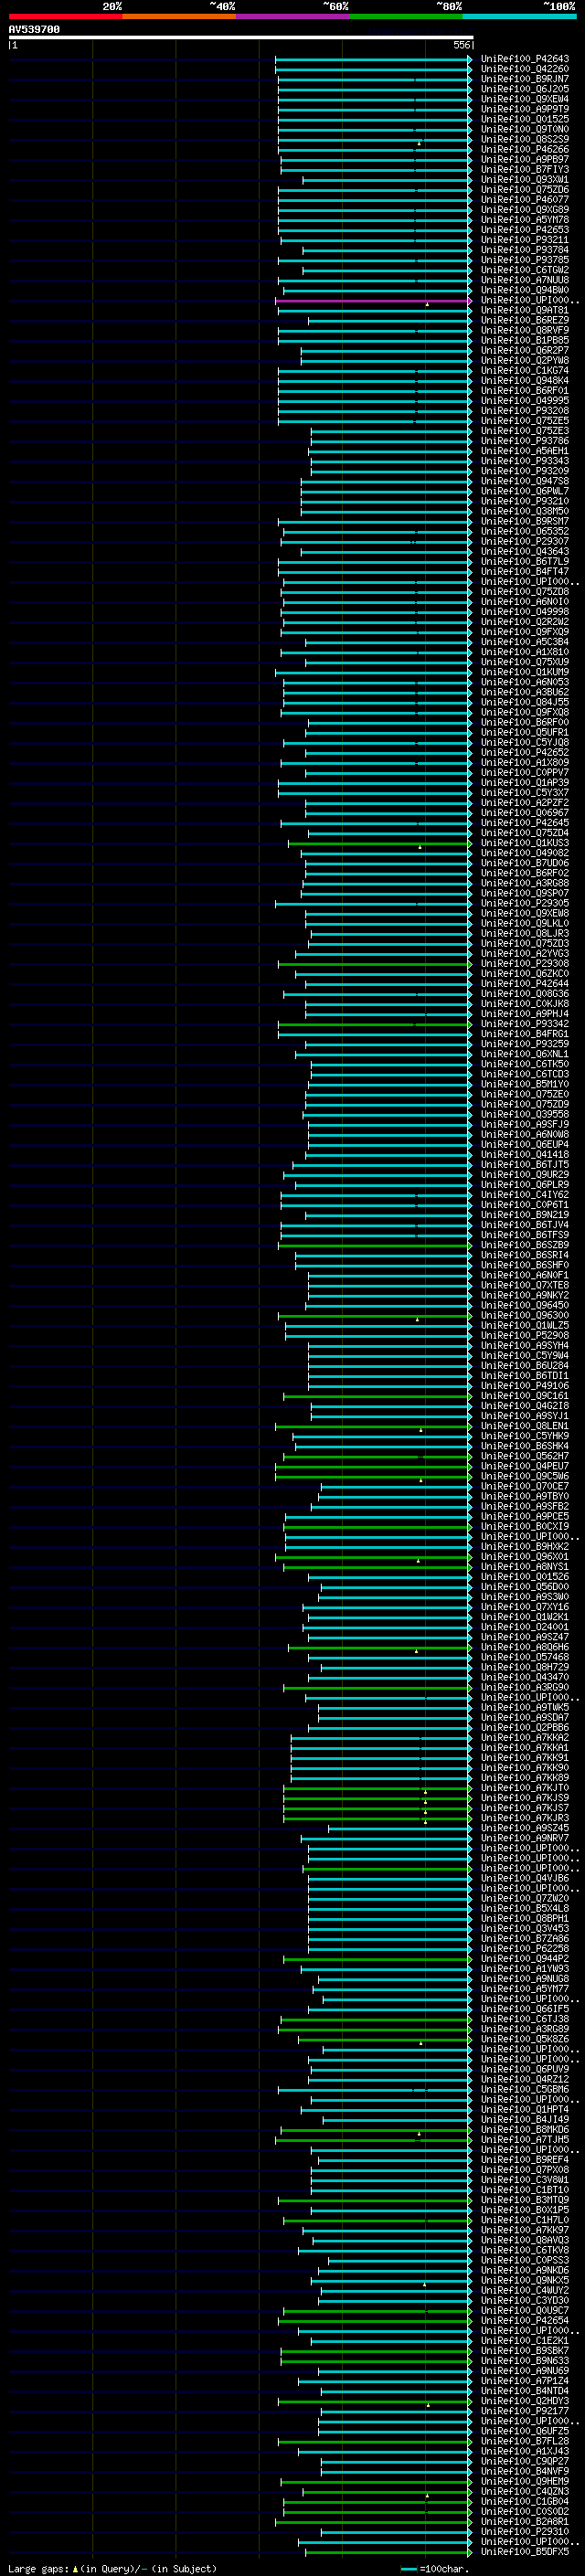
Task: Select label UniRef100_Q4VJB6
Action: coord(525,1878)
